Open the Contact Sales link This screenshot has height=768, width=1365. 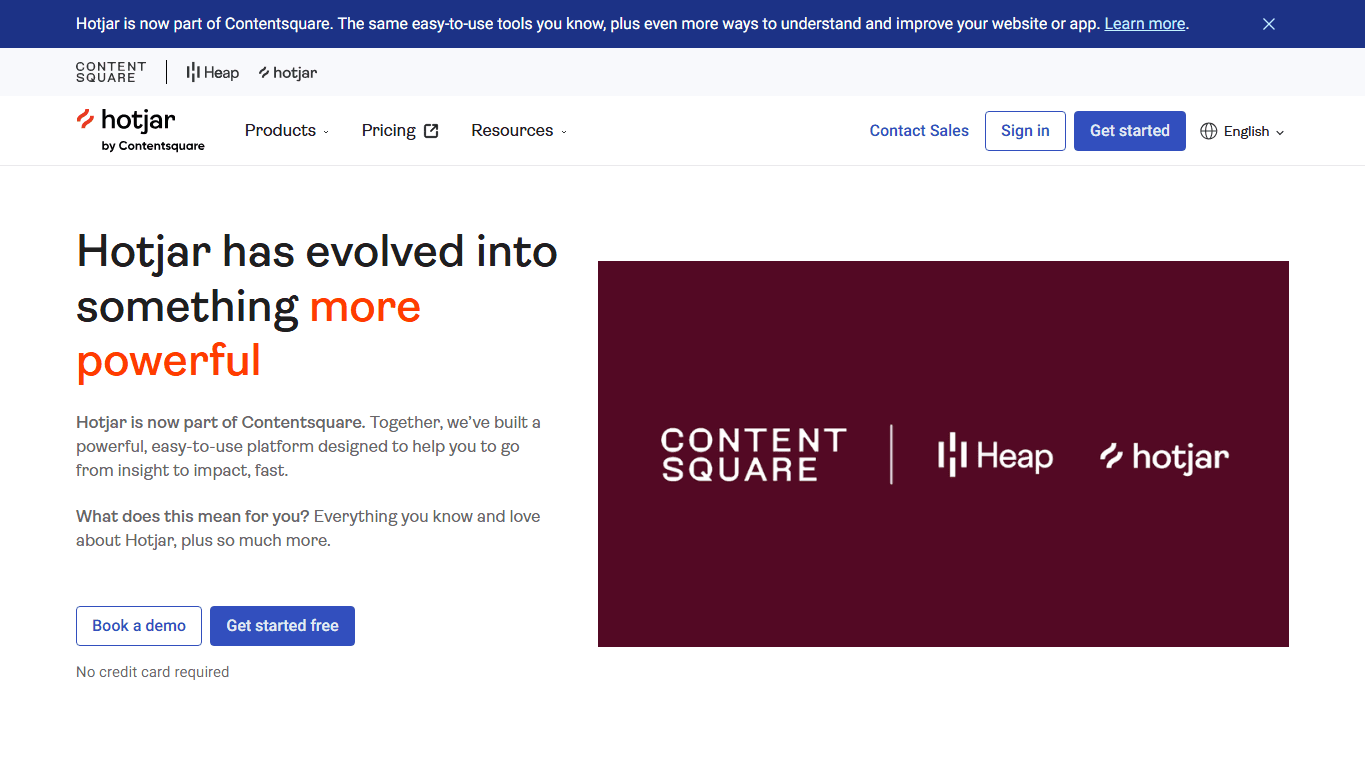(x=919, y=131)
